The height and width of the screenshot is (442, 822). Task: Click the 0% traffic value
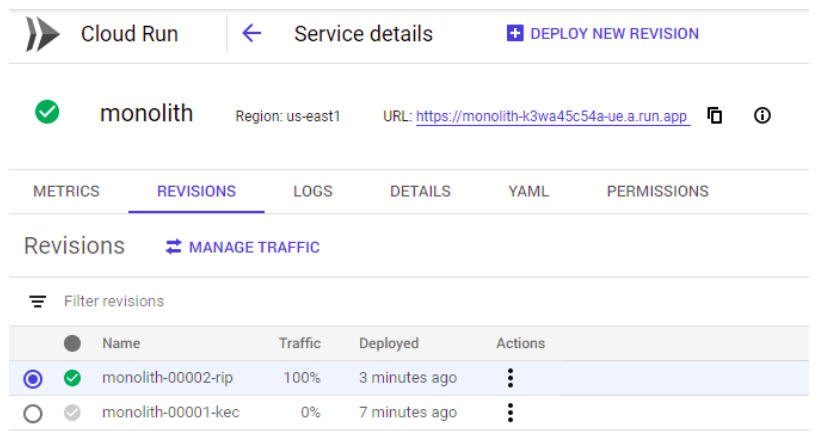(x=310, y=413)
